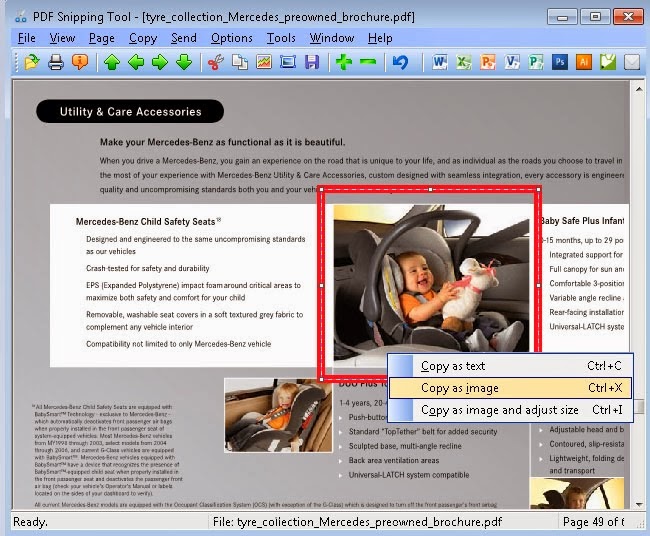Click the Page 49 status bar indicator
Viewport: 650px width, 536px height.
coord(593,521)
